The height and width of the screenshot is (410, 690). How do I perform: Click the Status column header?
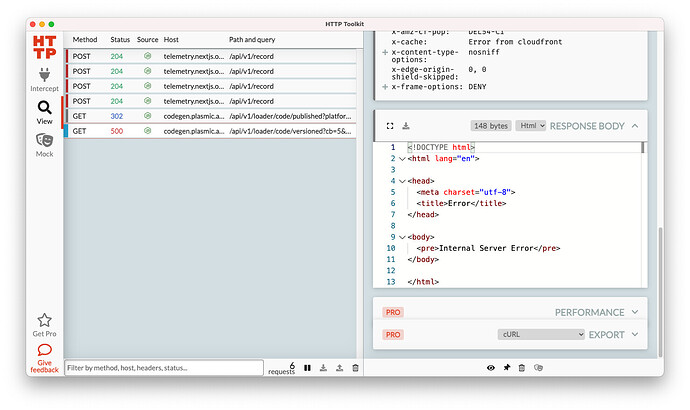[x=120, y=40]
